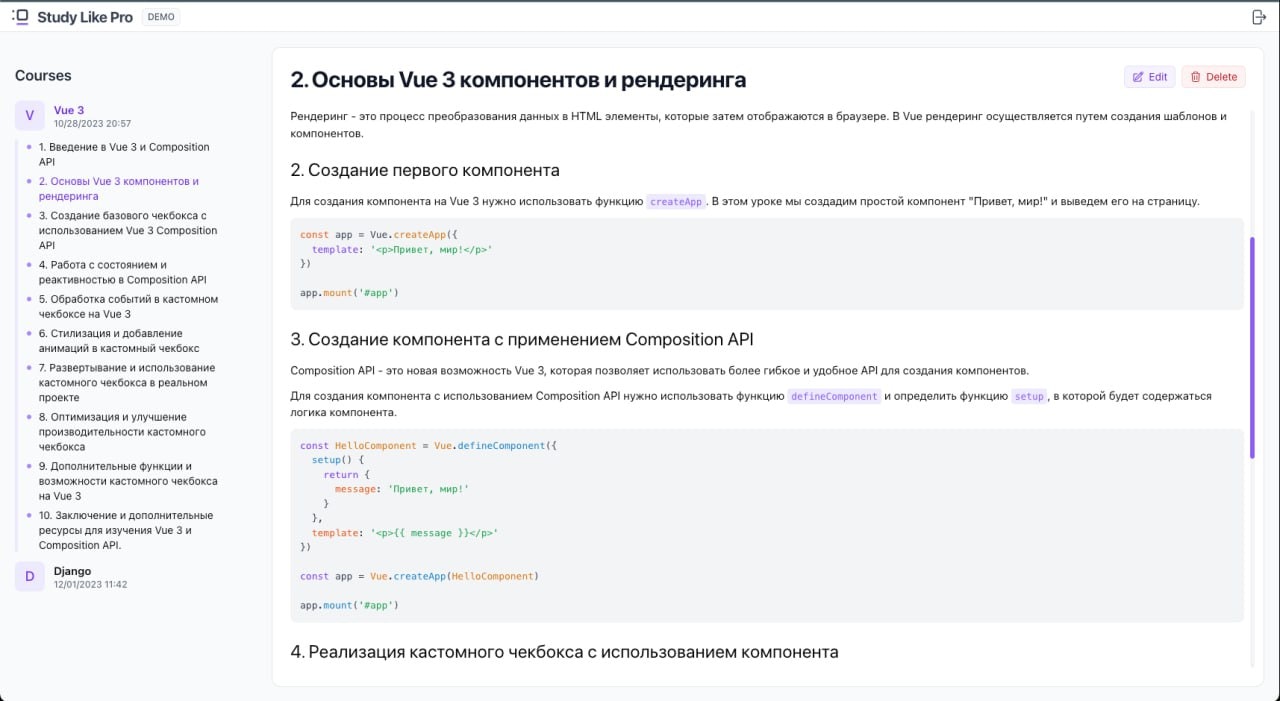1280x701 pixels.
Task: Select the purple V avatar for Vue 3
Action: click(x=29, y=116)
